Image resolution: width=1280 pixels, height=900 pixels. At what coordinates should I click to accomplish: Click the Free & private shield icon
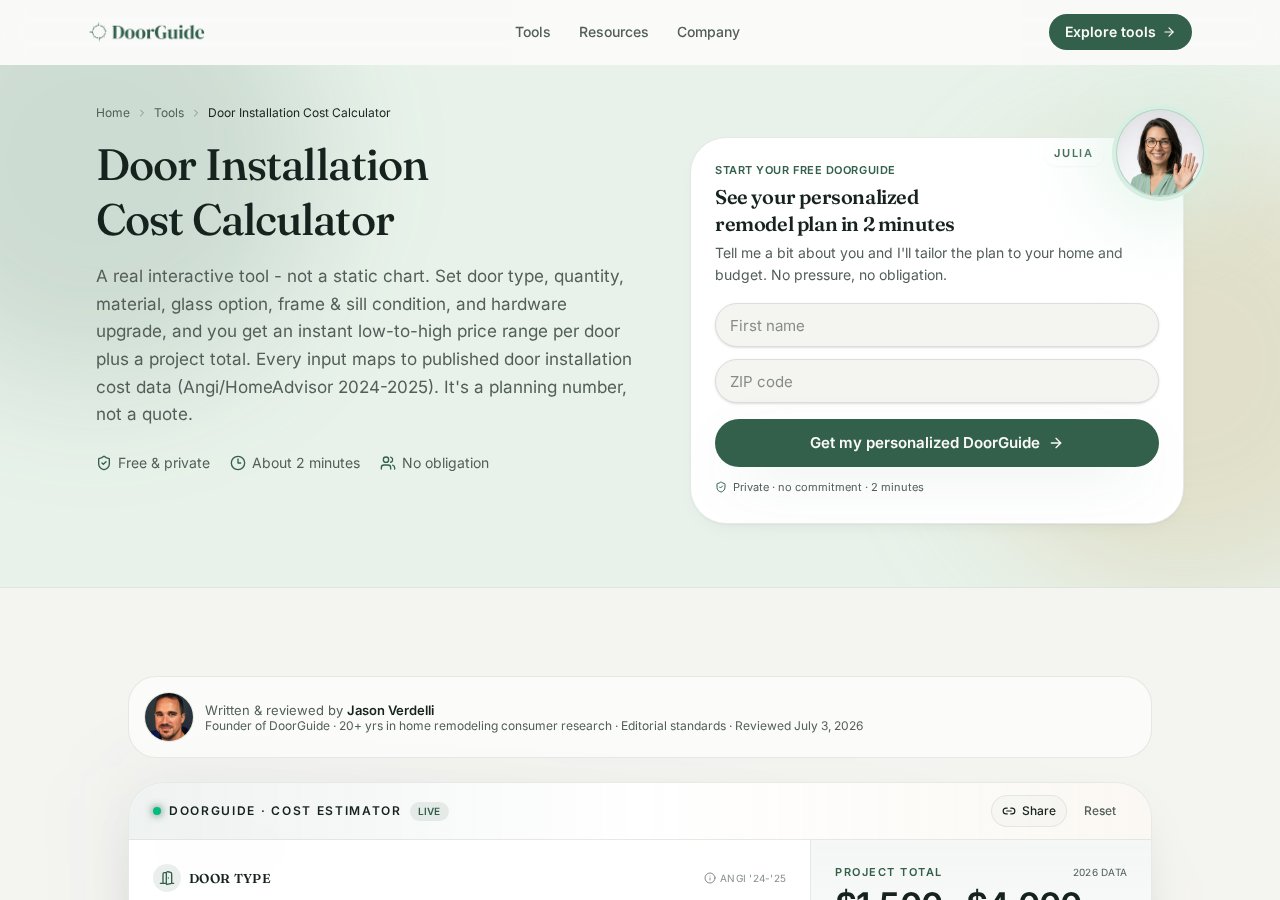click(x=104, y=463)
